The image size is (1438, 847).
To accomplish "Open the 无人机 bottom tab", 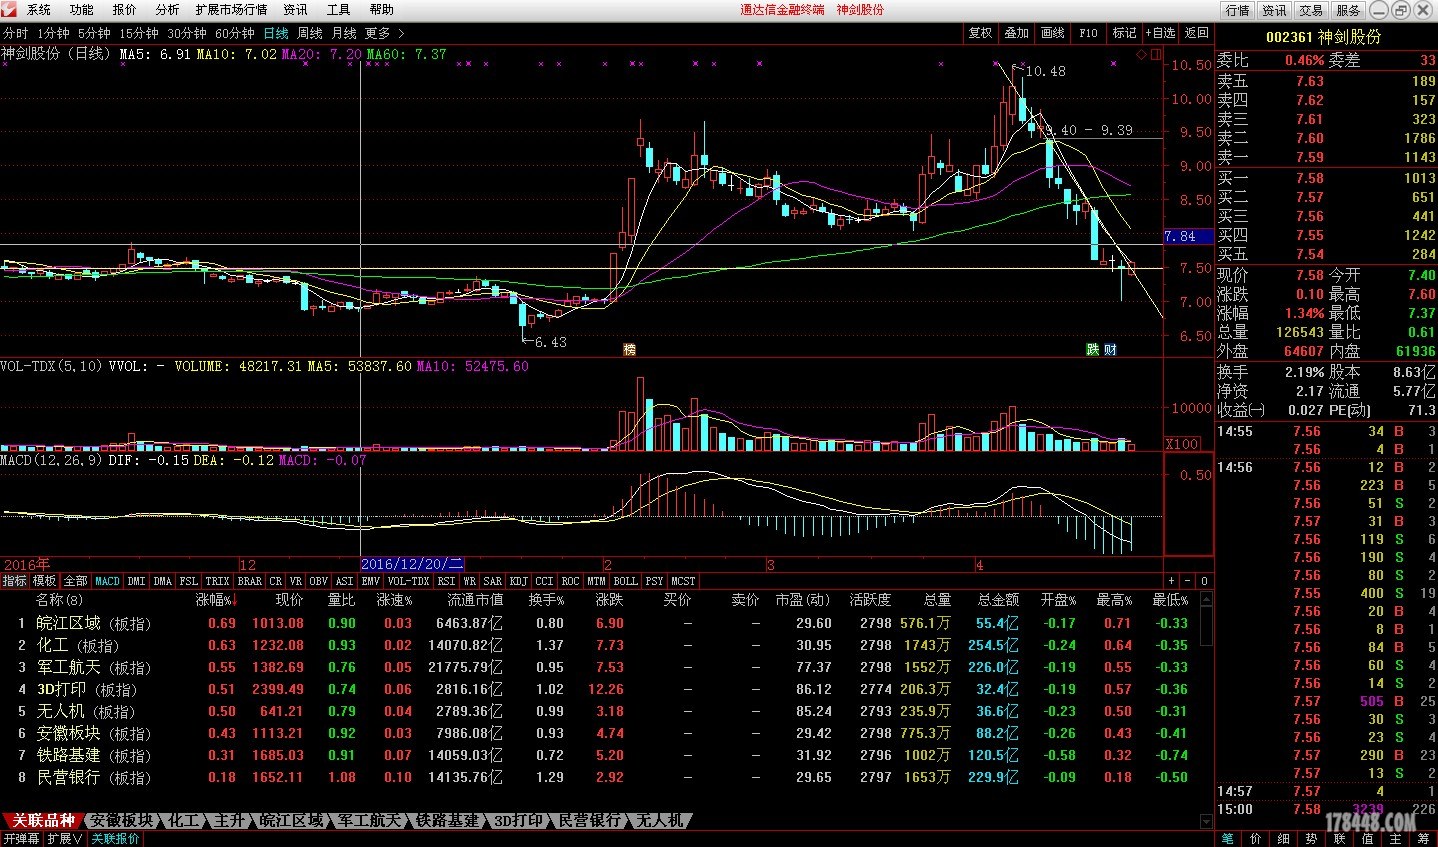I will pyautogui.click(x=659, y=820).
